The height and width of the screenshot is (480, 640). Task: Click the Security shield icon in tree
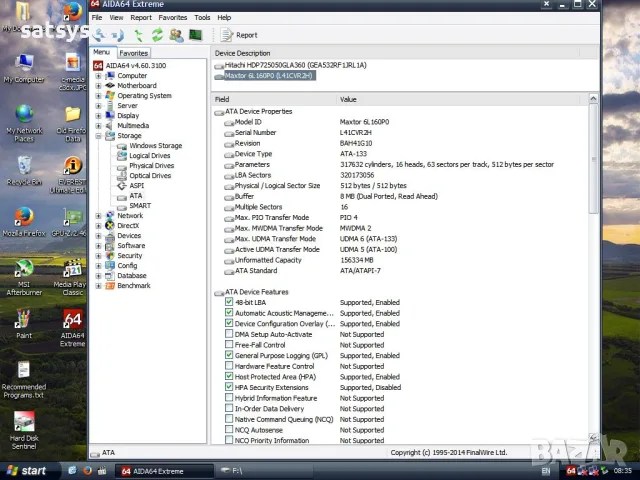pyautogui.click(x=110, y=256)
